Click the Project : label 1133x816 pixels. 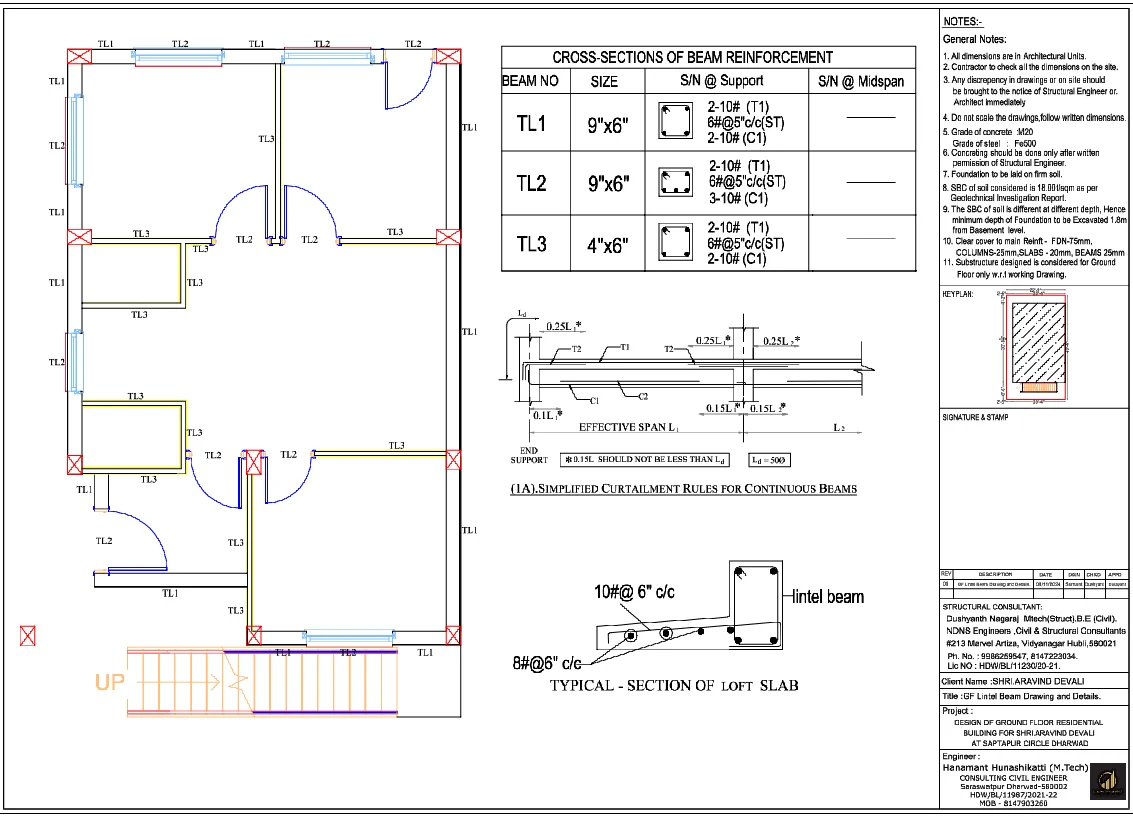click(x=957, y=710)
